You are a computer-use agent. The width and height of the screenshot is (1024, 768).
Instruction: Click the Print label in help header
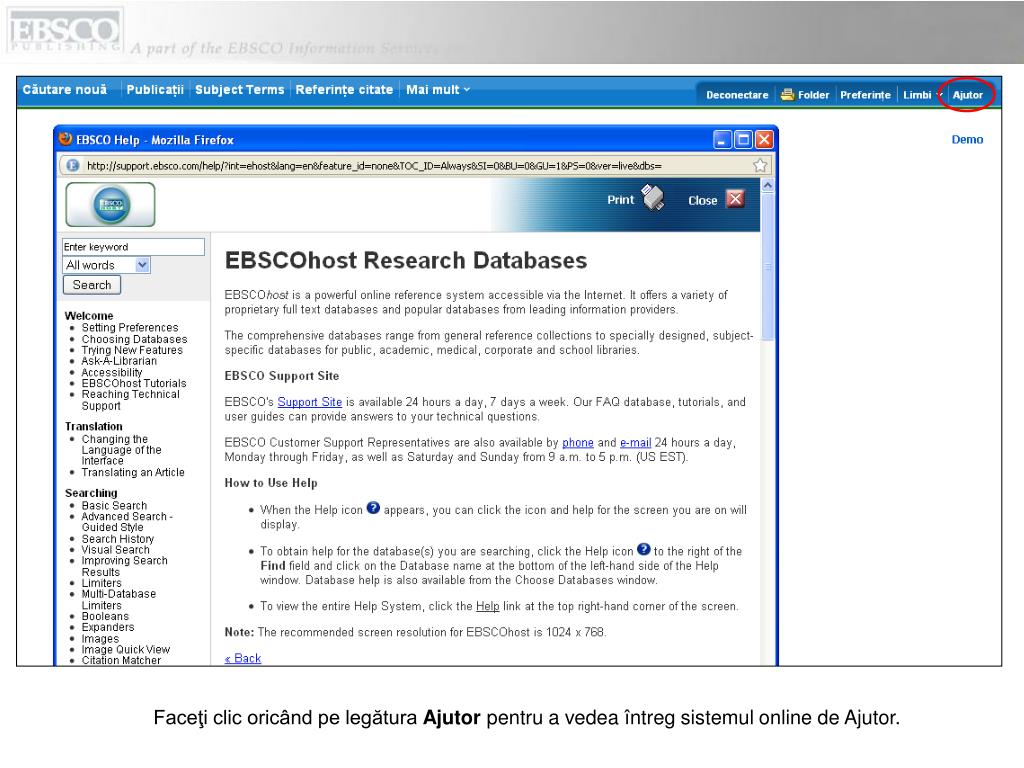click(x=620, y=200)
